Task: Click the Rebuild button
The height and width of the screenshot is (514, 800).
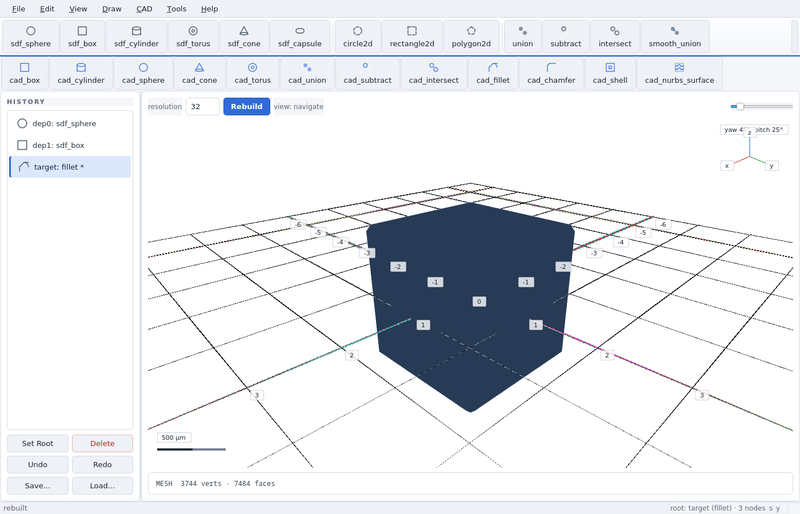Action: (x=246, y=106)
